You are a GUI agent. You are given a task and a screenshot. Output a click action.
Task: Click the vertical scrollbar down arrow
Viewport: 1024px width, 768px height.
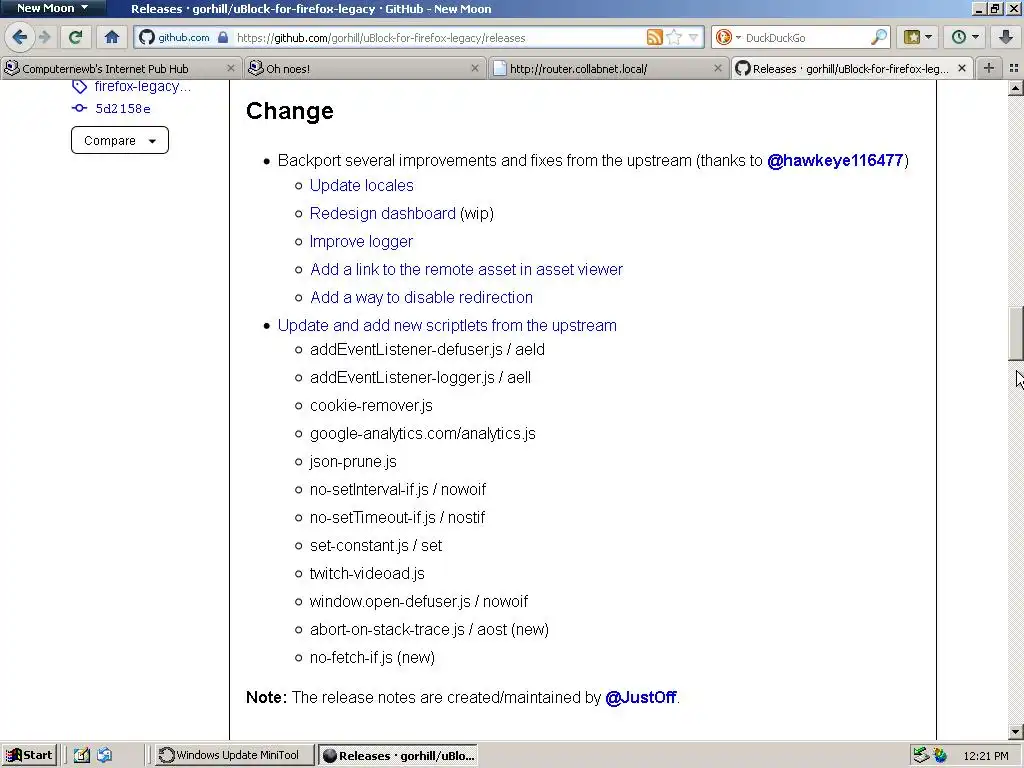point(1016,731)
